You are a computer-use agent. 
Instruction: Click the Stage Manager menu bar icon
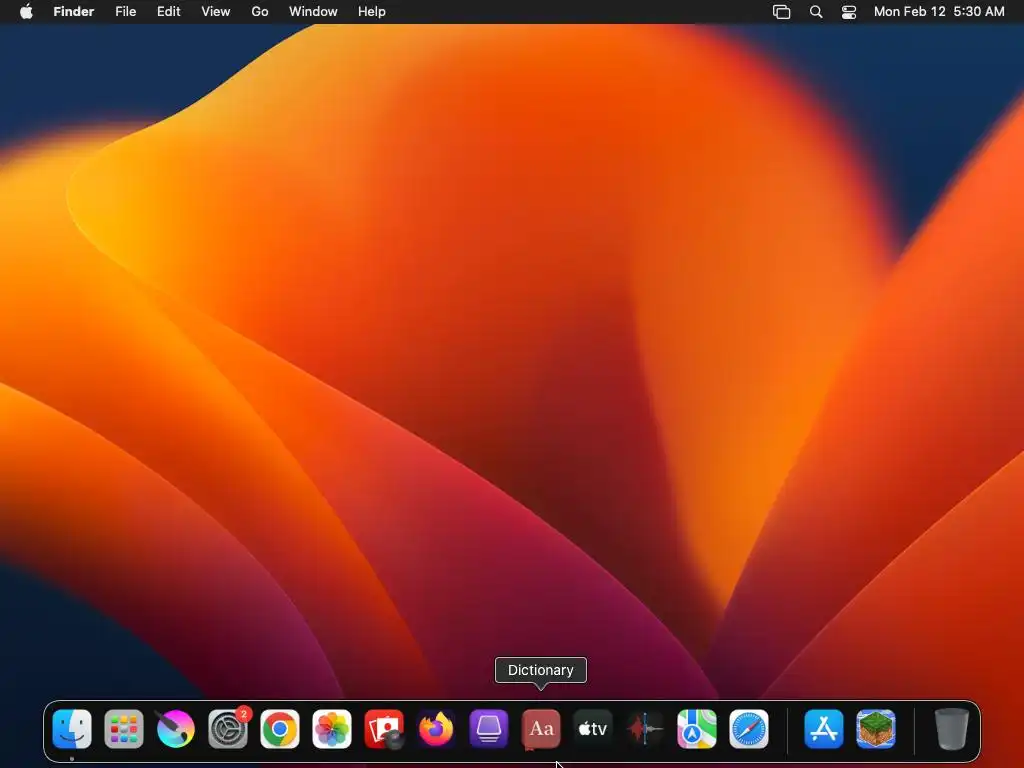click(x=782, y=12)
